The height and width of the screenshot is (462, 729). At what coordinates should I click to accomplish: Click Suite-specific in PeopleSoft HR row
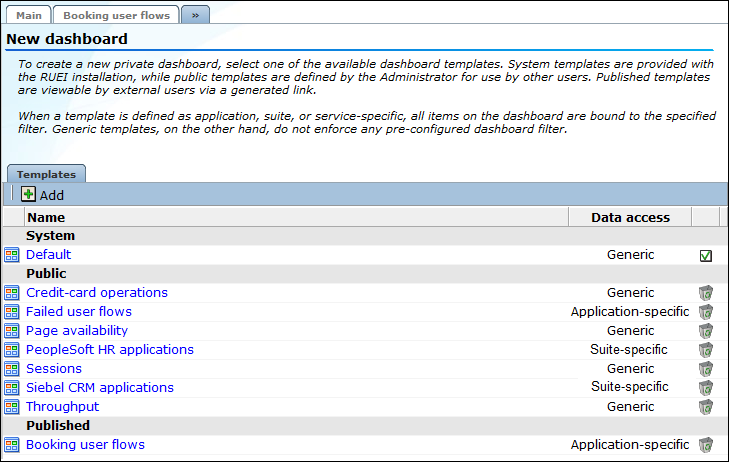[x=629, y=350]
